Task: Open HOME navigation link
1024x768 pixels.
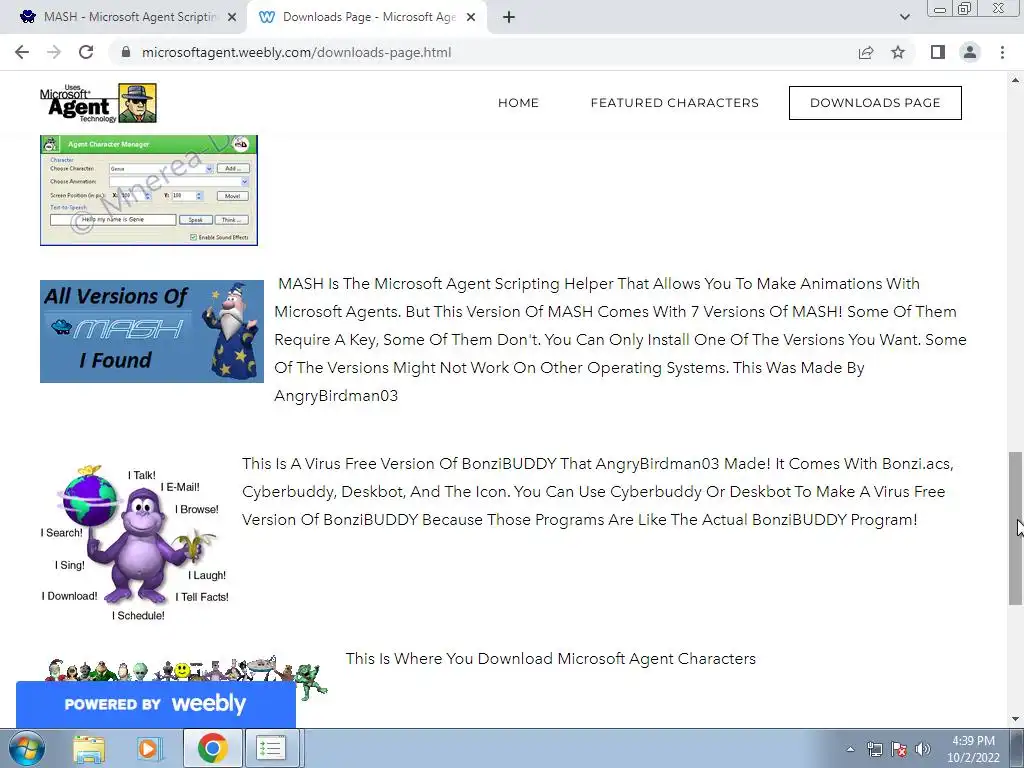Action: coord(518,103)
